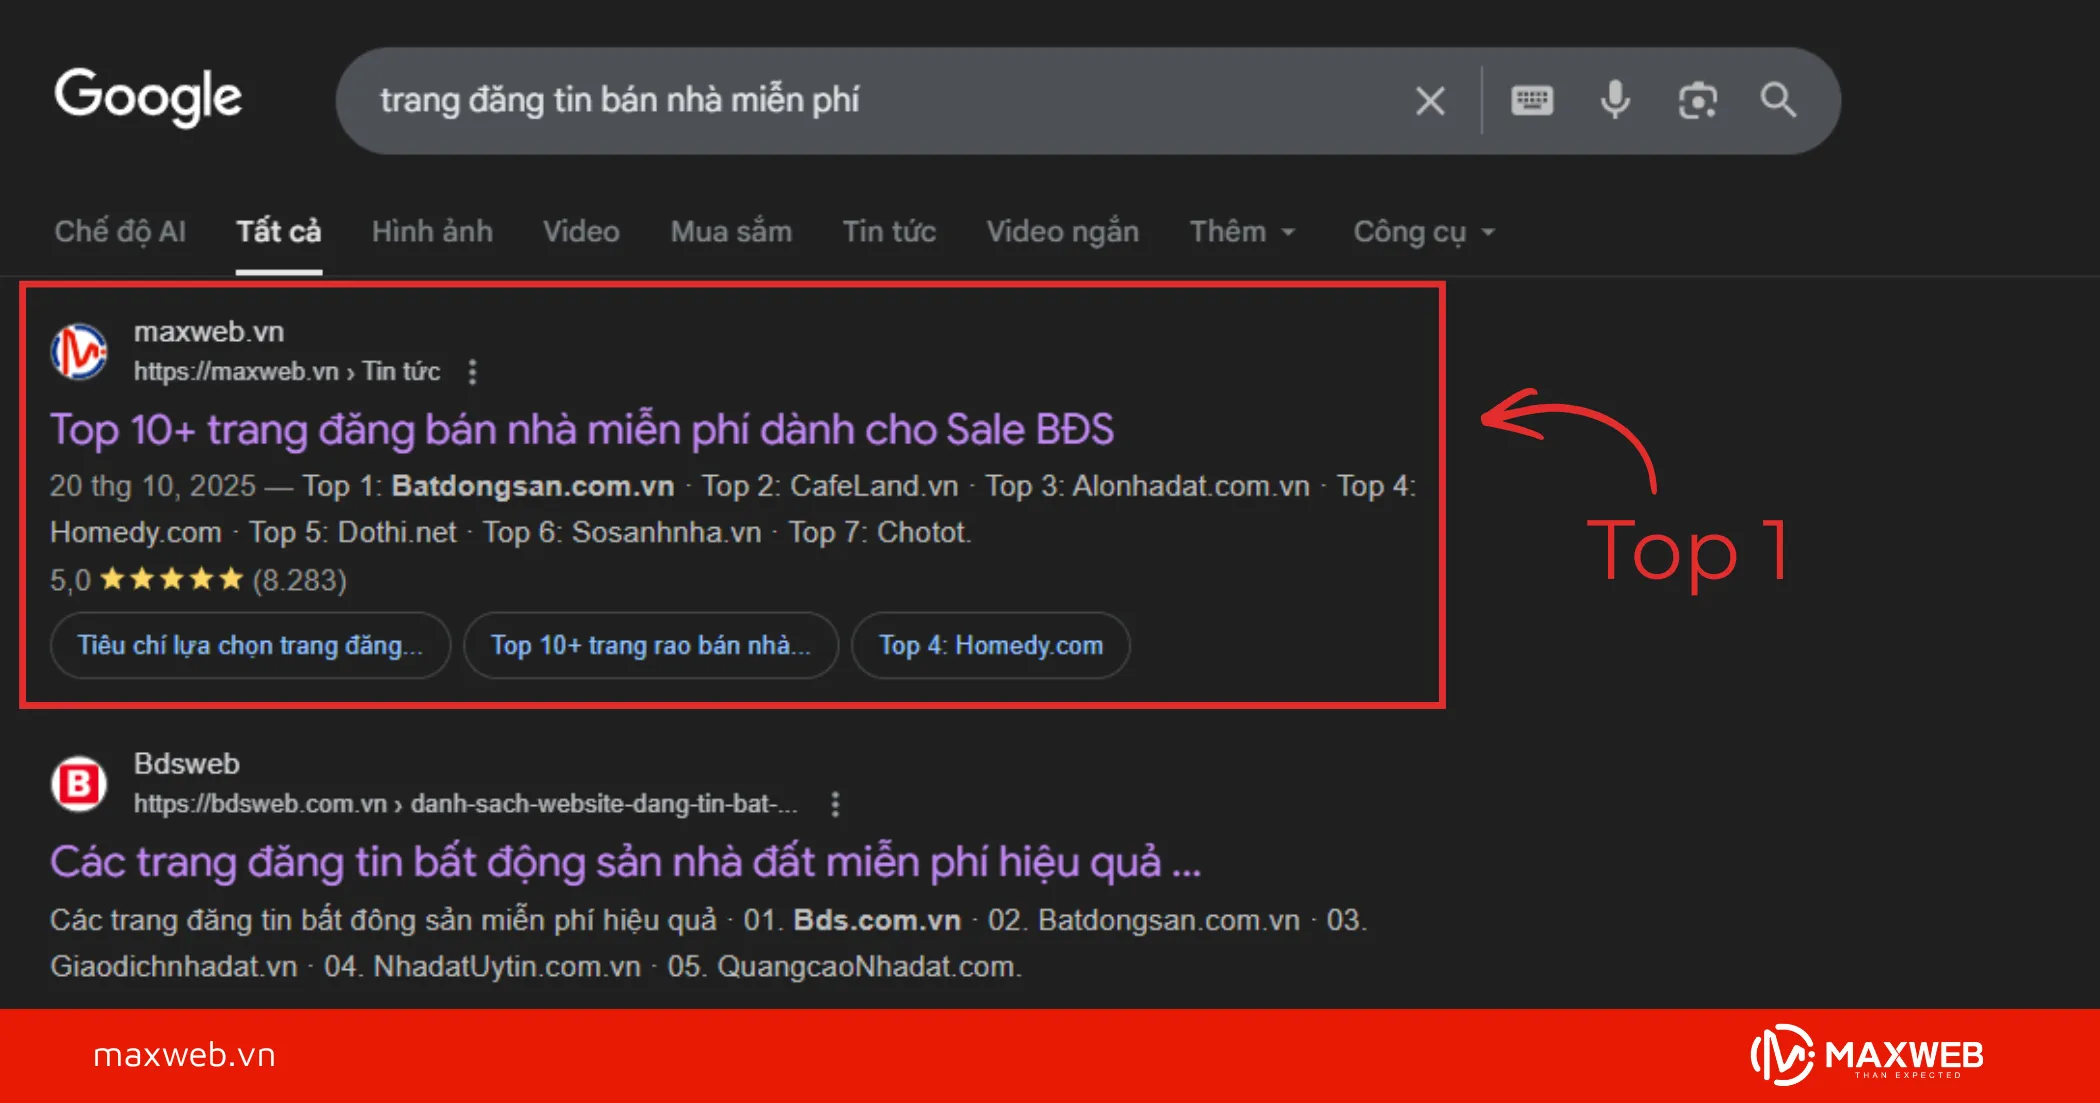The width and height of the screenshot is (2100, 1103).
Task: Open three-dot menu for Bdsweb result
Action: pyautogui.click(x=835, y=804)
